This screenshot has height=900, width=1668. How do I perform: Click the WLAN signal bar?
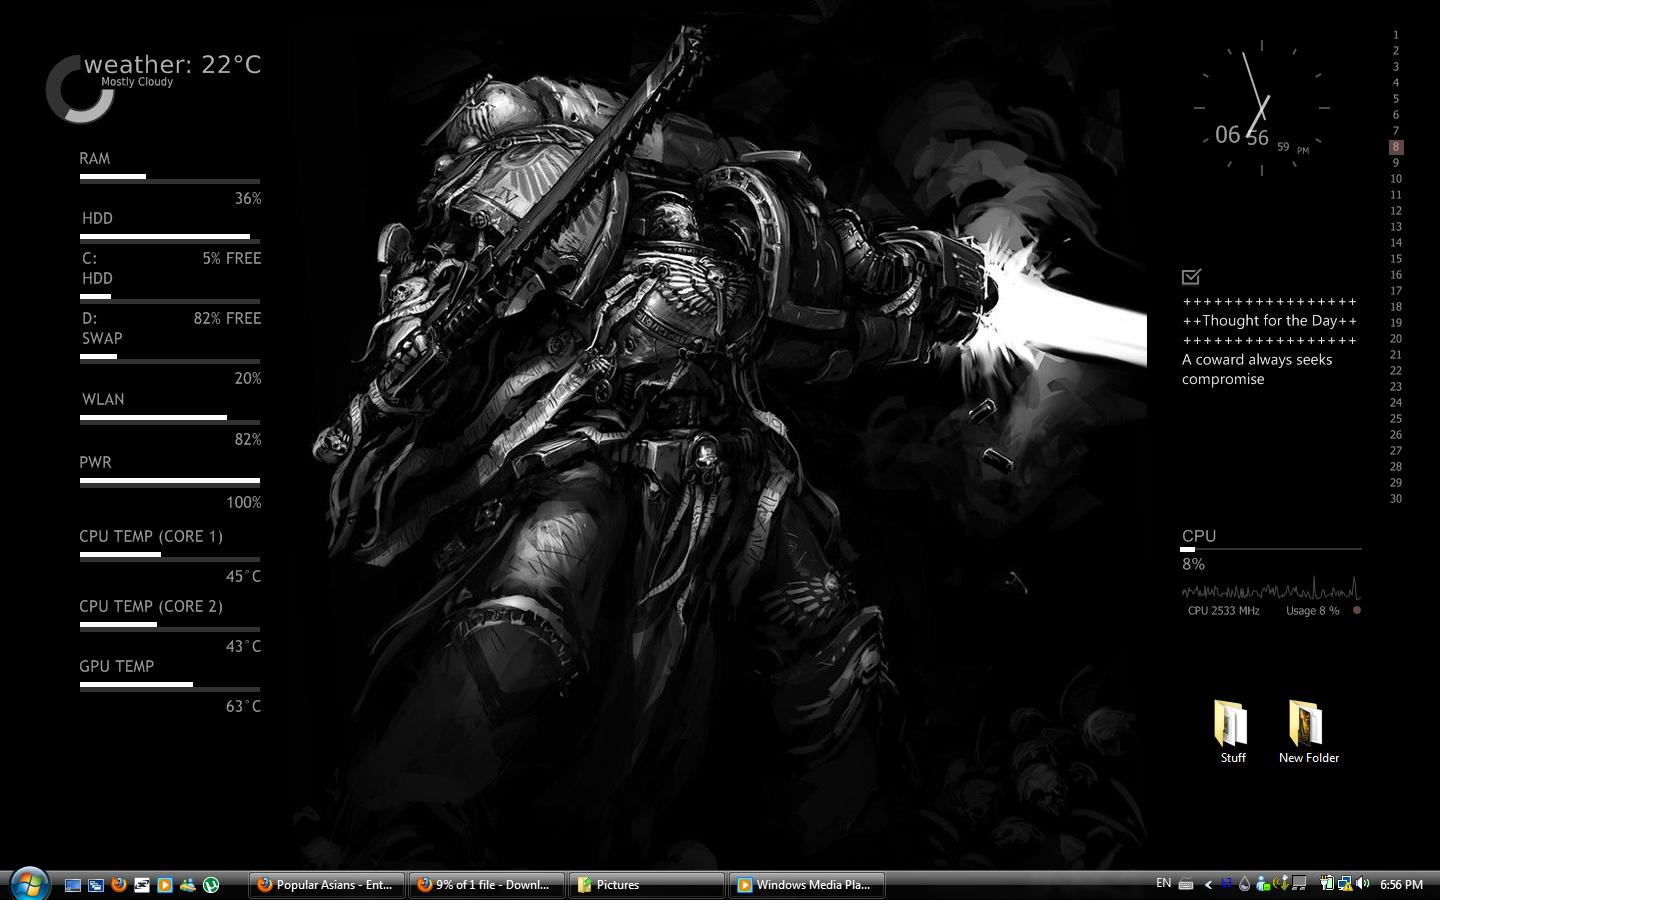170,419
